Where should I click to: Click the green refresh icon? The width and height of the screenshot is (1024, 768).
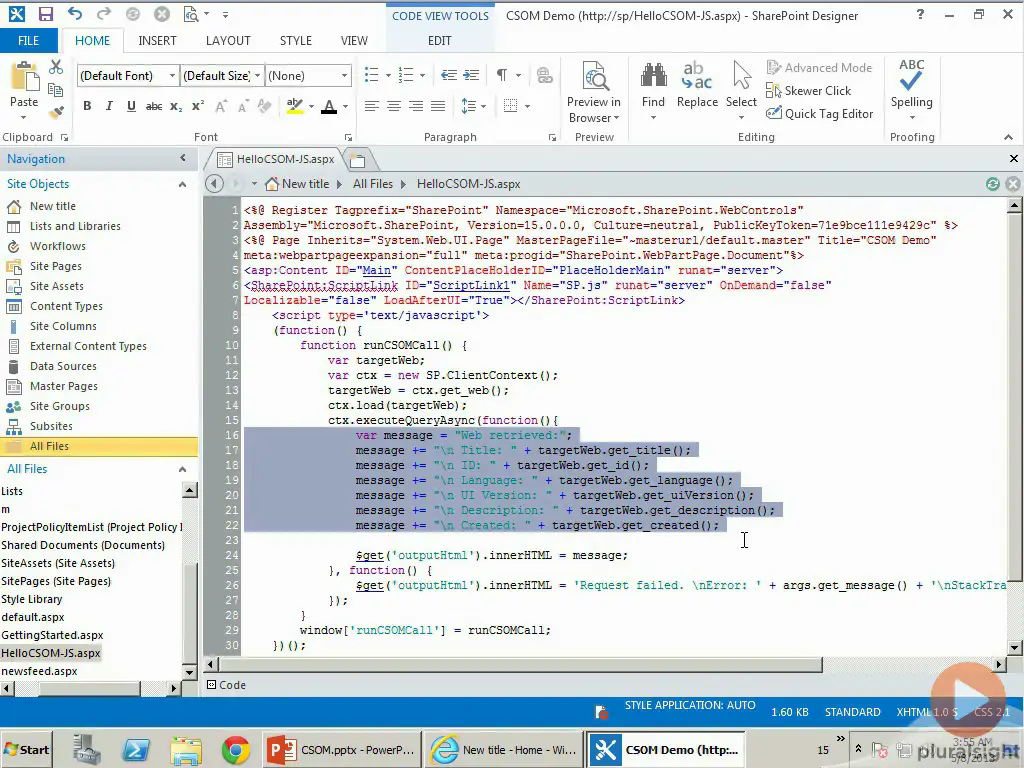point(993,184)
